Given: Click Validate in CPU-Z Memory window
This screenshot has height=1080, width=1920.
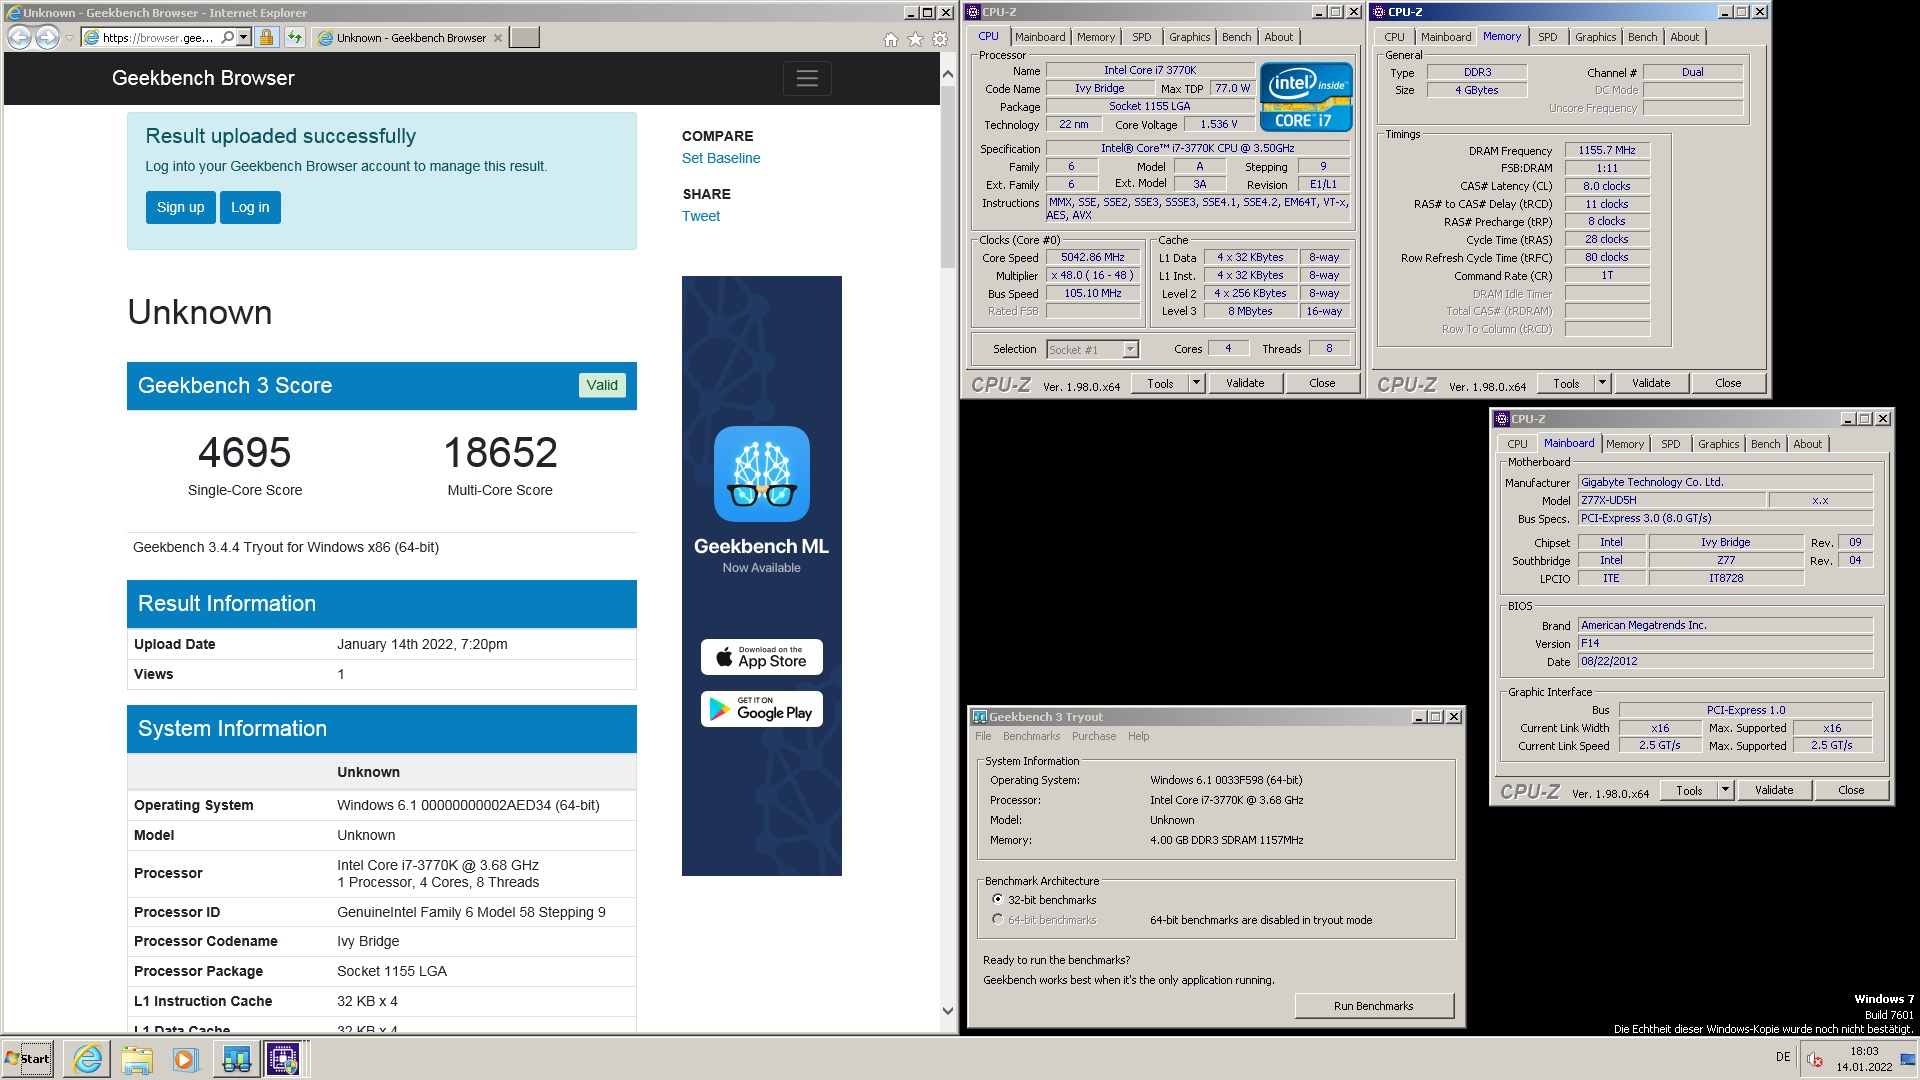Looking at the screenshot, I should coord(1651,383).
